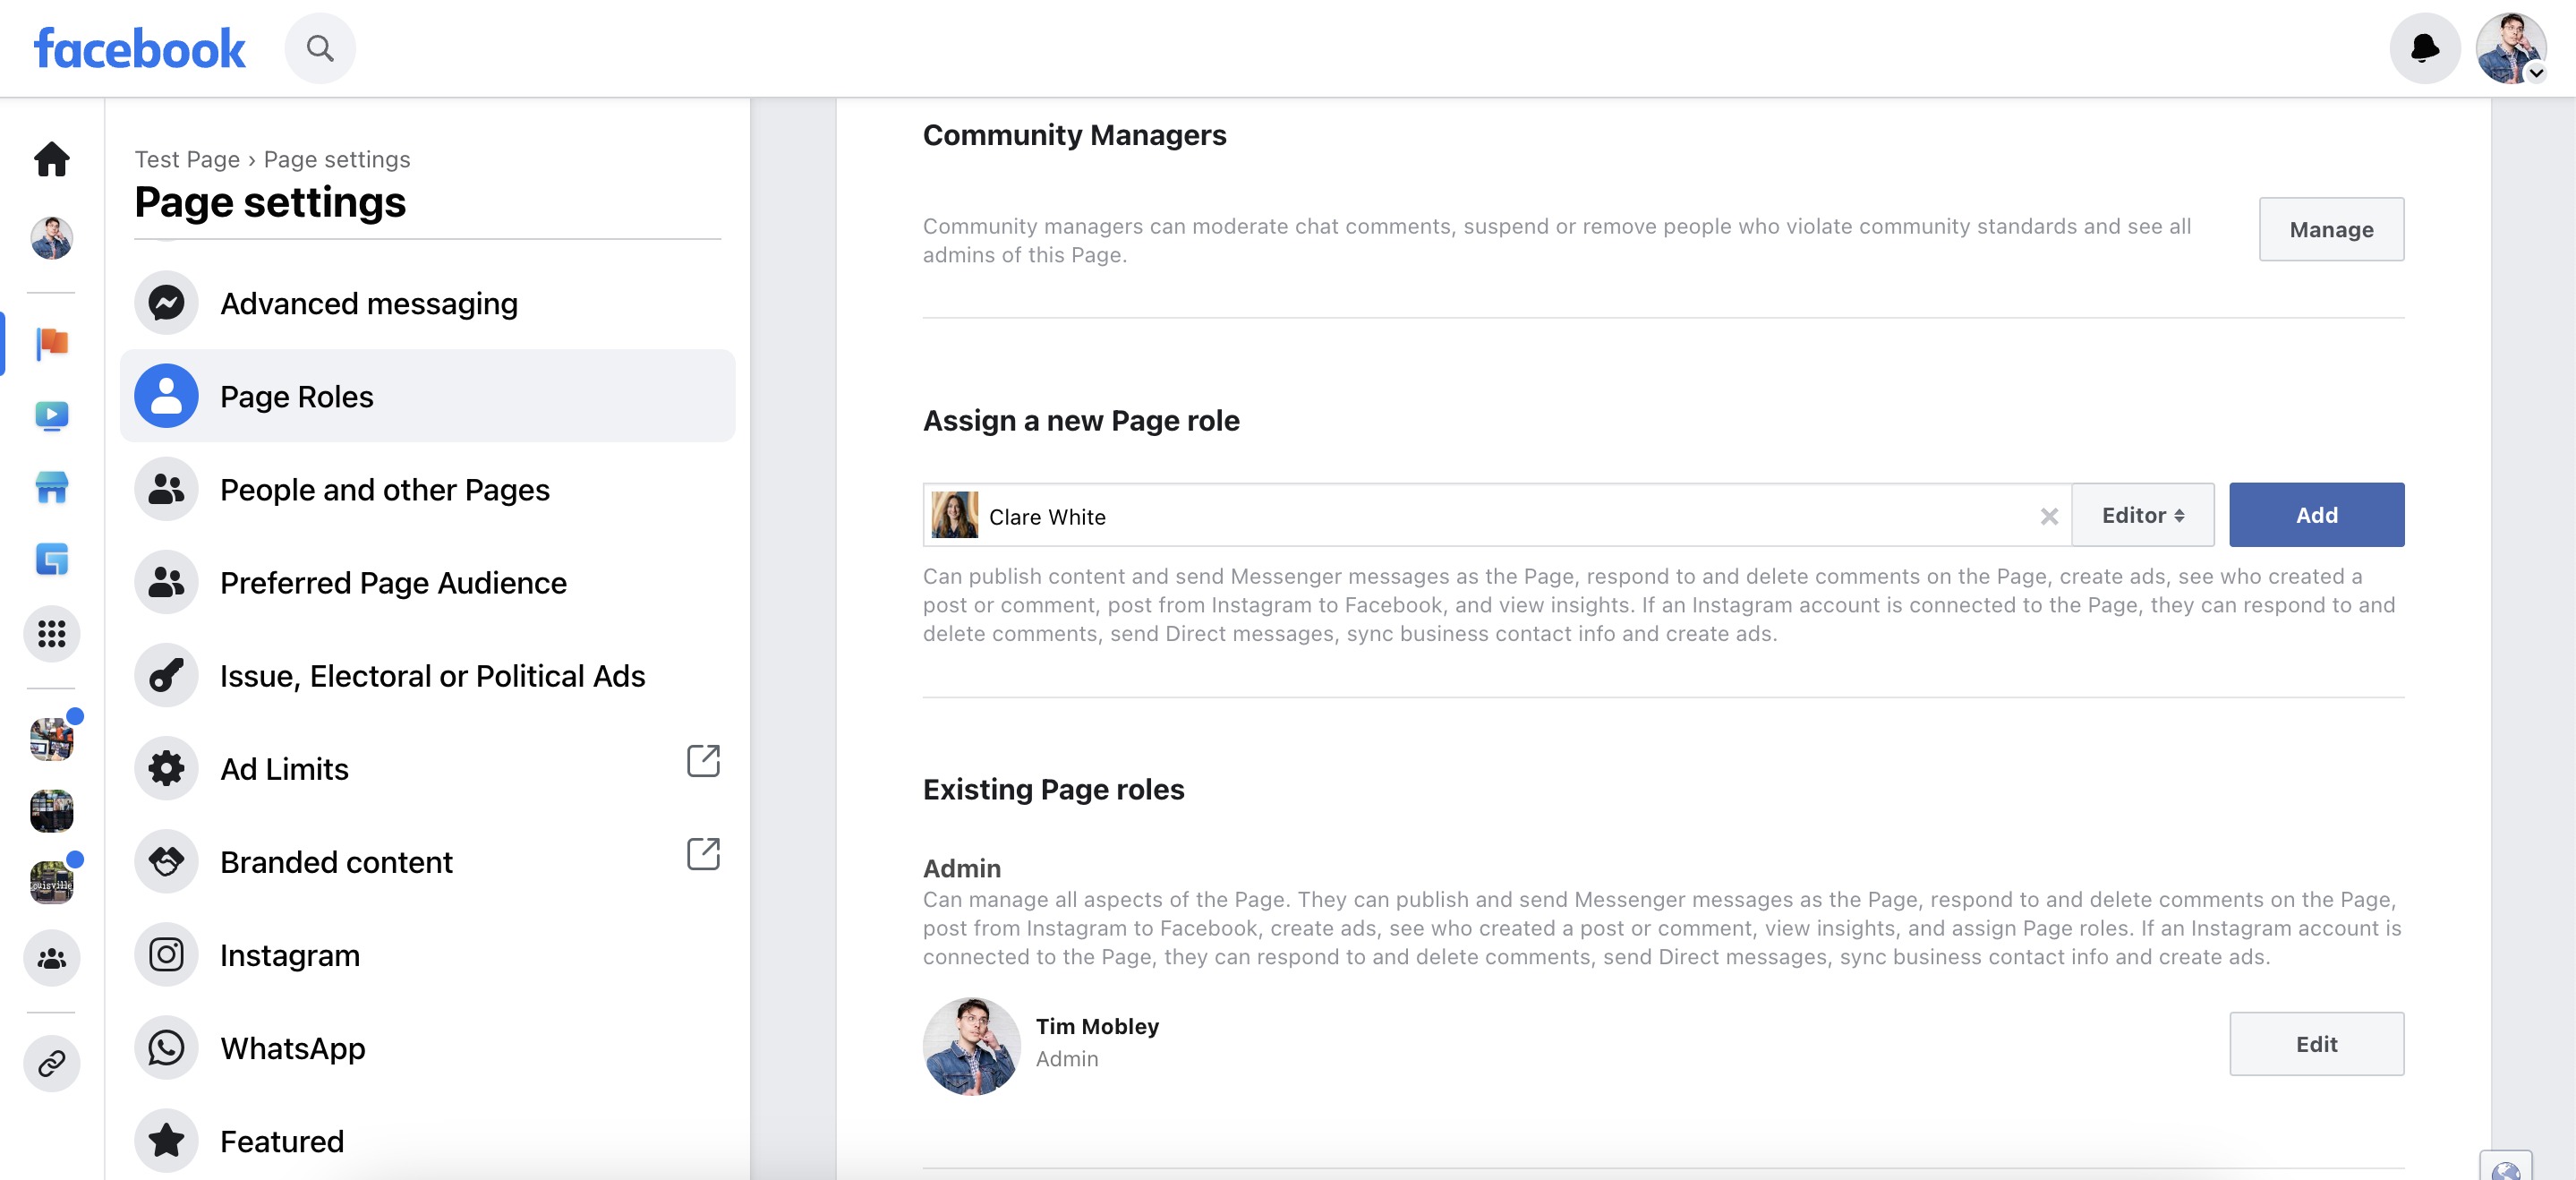
Task: Click the key icon for Political Ads
Action: click(x=166, y=675)
